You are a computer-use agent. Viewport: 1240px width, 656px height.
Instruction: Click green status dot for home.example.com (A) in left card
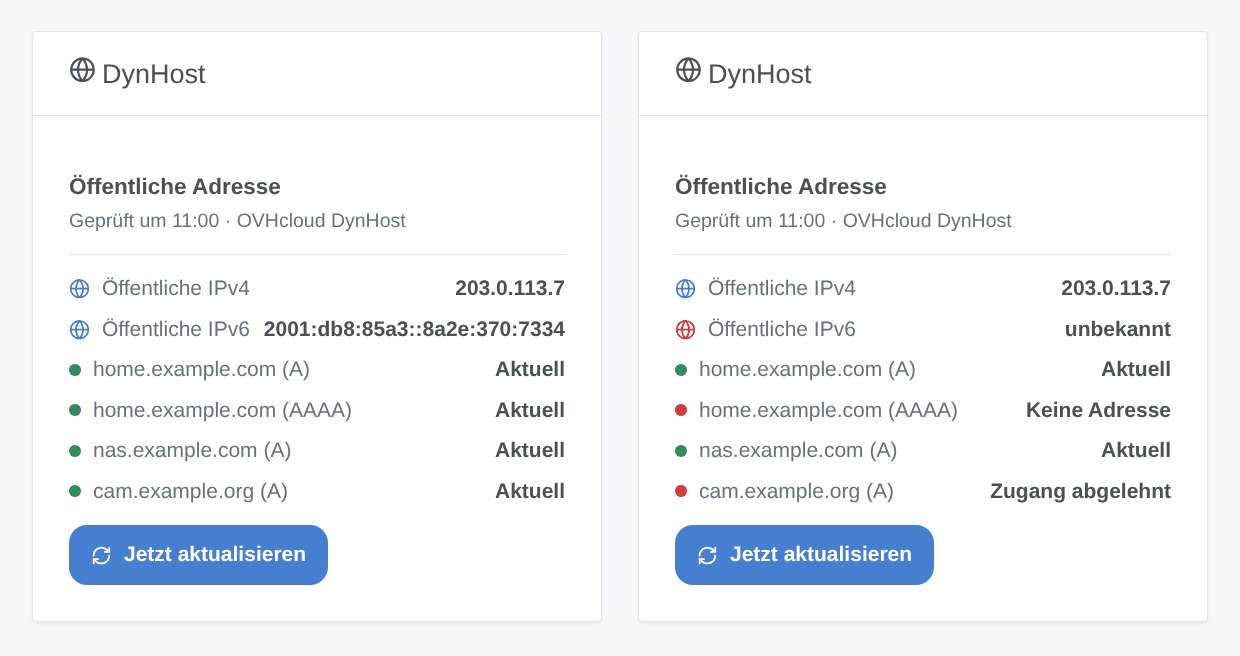click(75, 370)
